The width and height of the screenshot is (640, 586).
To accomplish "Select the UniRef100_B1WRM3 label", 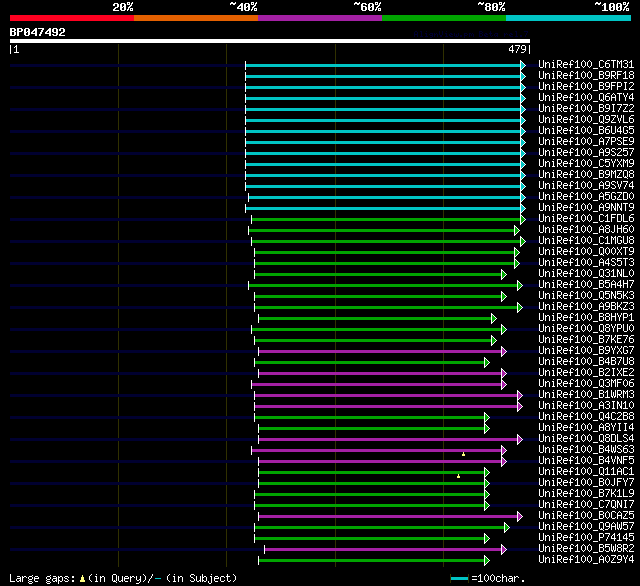I will [x=586, y=395].
